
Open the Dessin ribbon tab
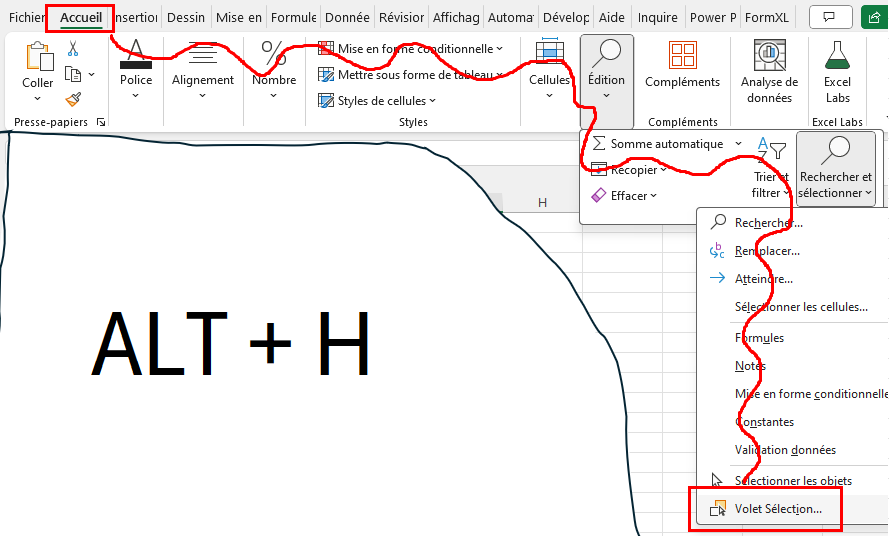pyautogui.click(x=186, y=17)
